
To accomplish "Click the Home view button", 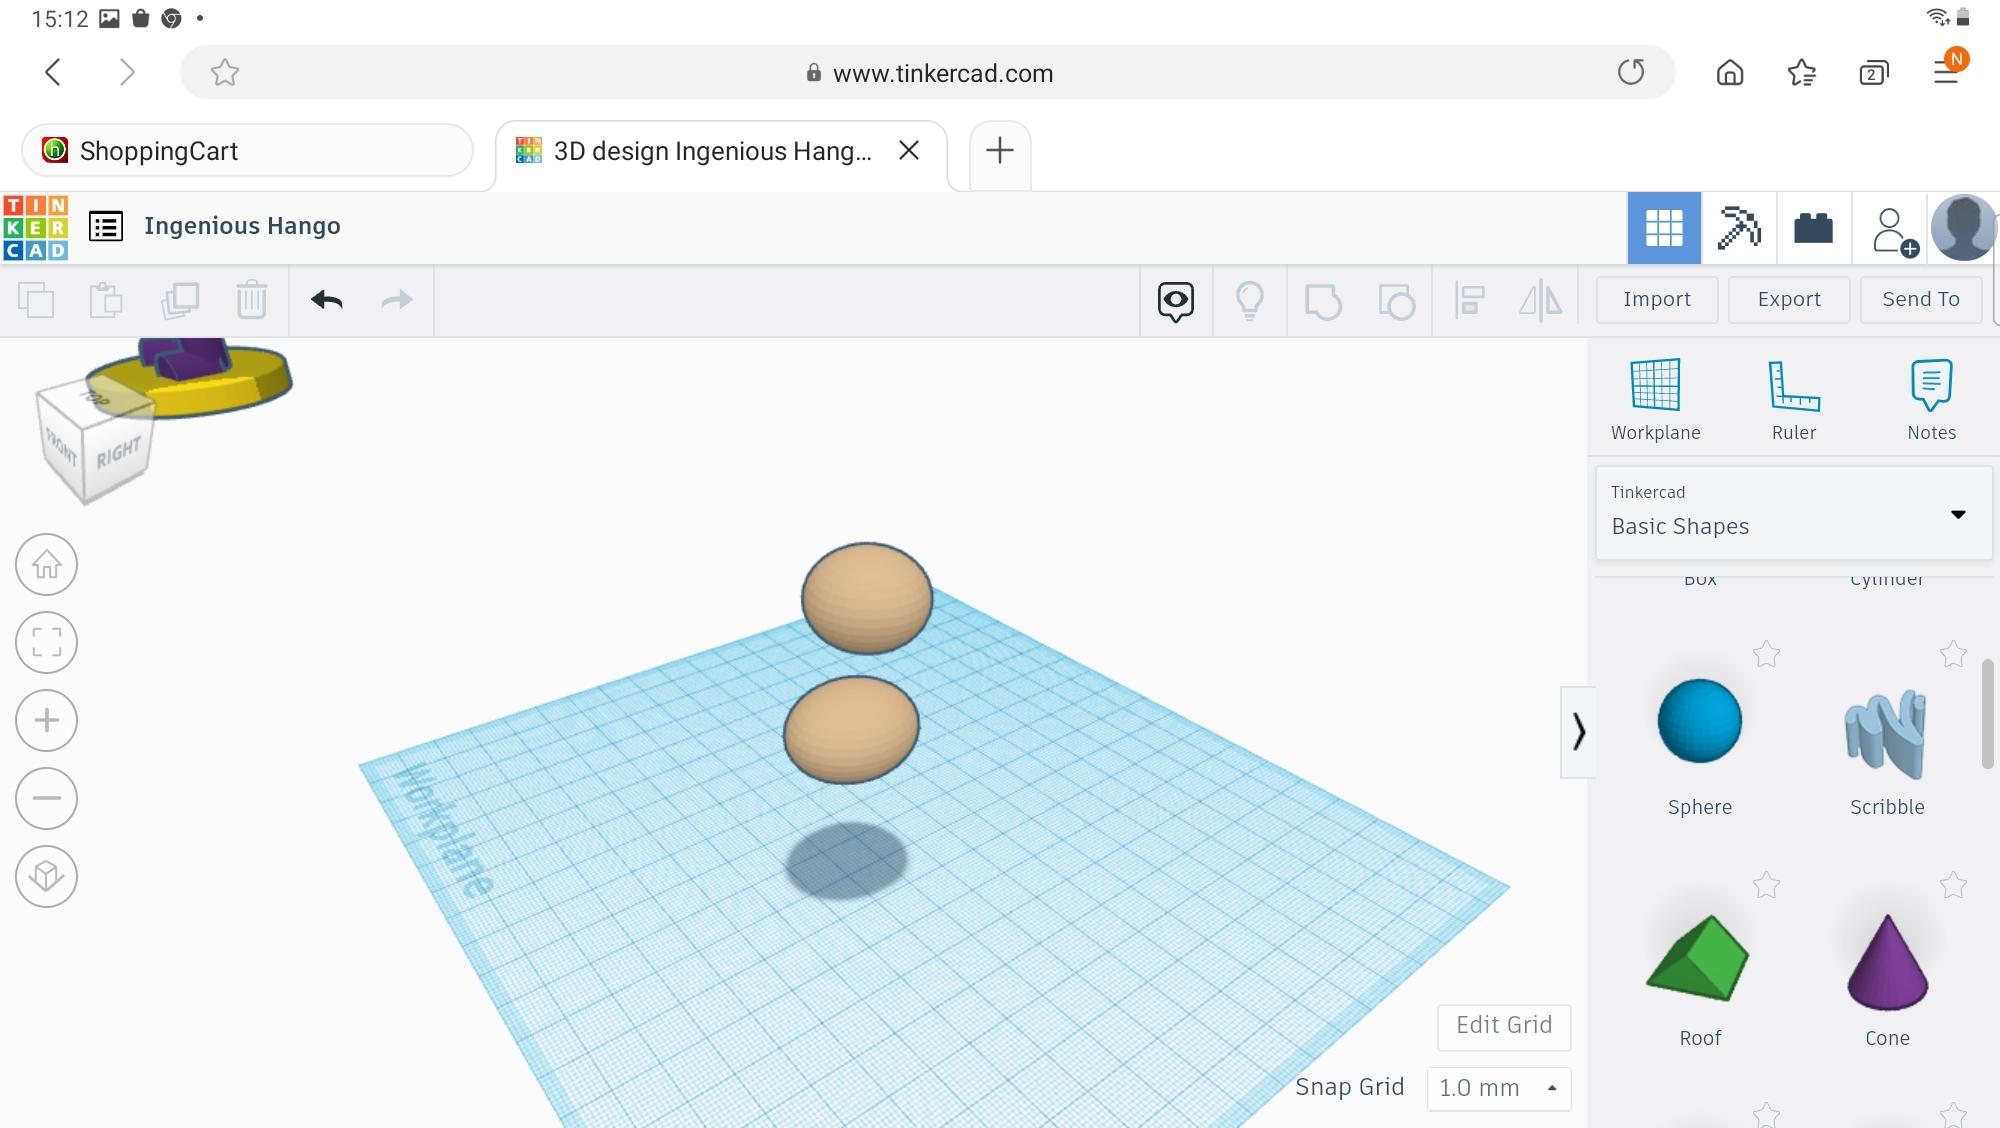I will click(x=46, y=565).
